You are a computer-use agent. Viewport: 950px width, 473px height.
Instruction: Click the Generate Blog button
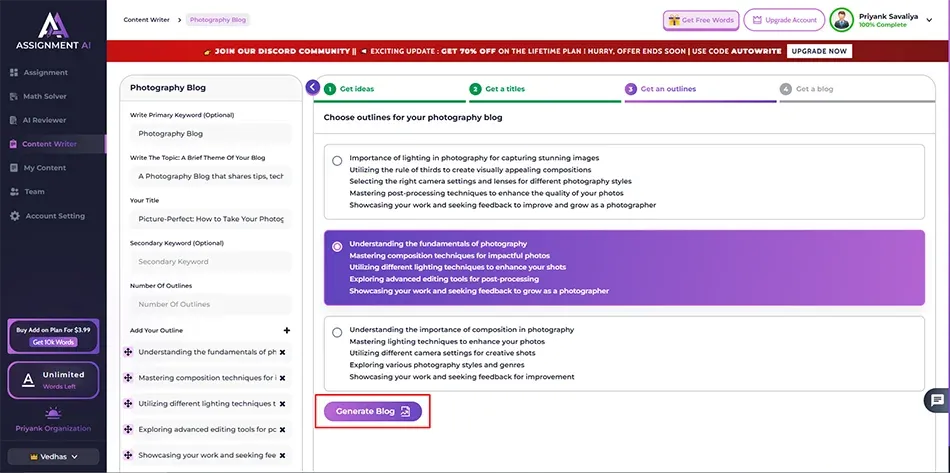pos(372,411)
